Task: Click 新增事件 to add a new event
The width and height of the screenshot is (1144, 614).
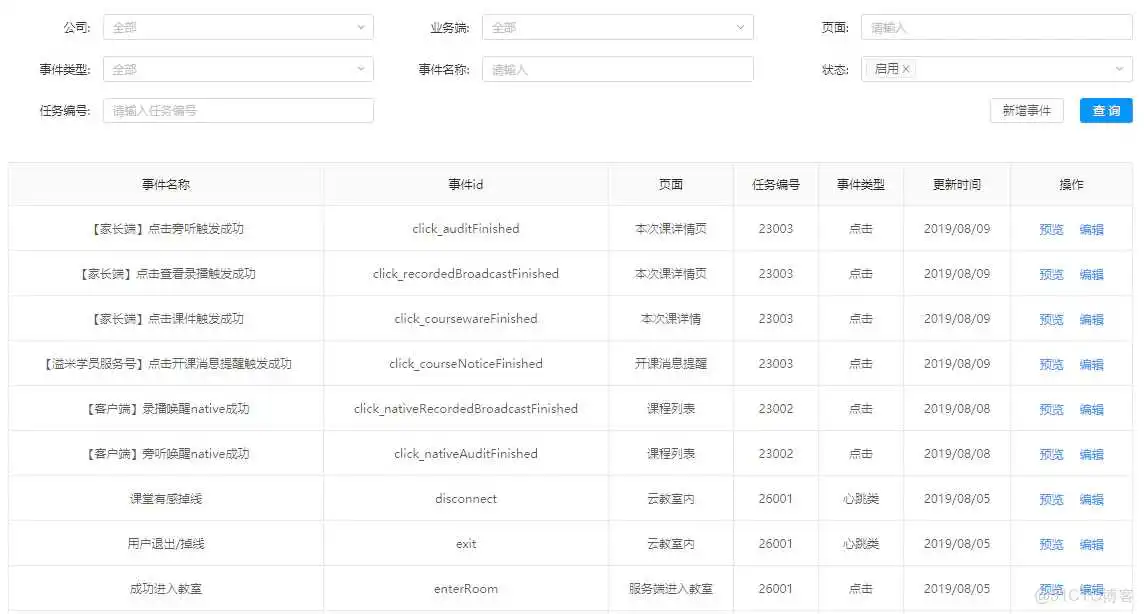Action: (x=1027, y=111)
